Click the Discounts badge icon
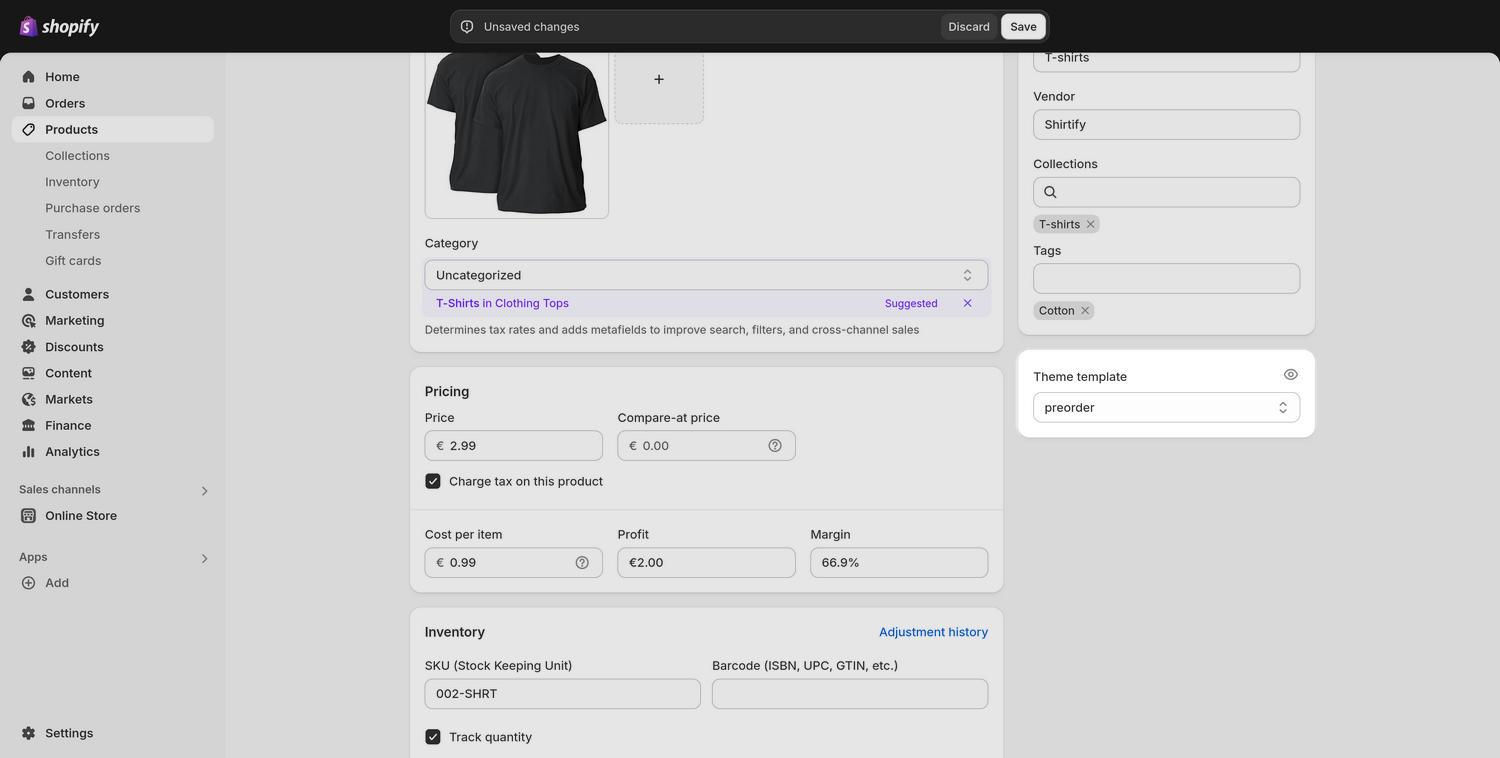The height and width of the screenshot is (758, 1500). pyautogui.click(x=28, y=347)
